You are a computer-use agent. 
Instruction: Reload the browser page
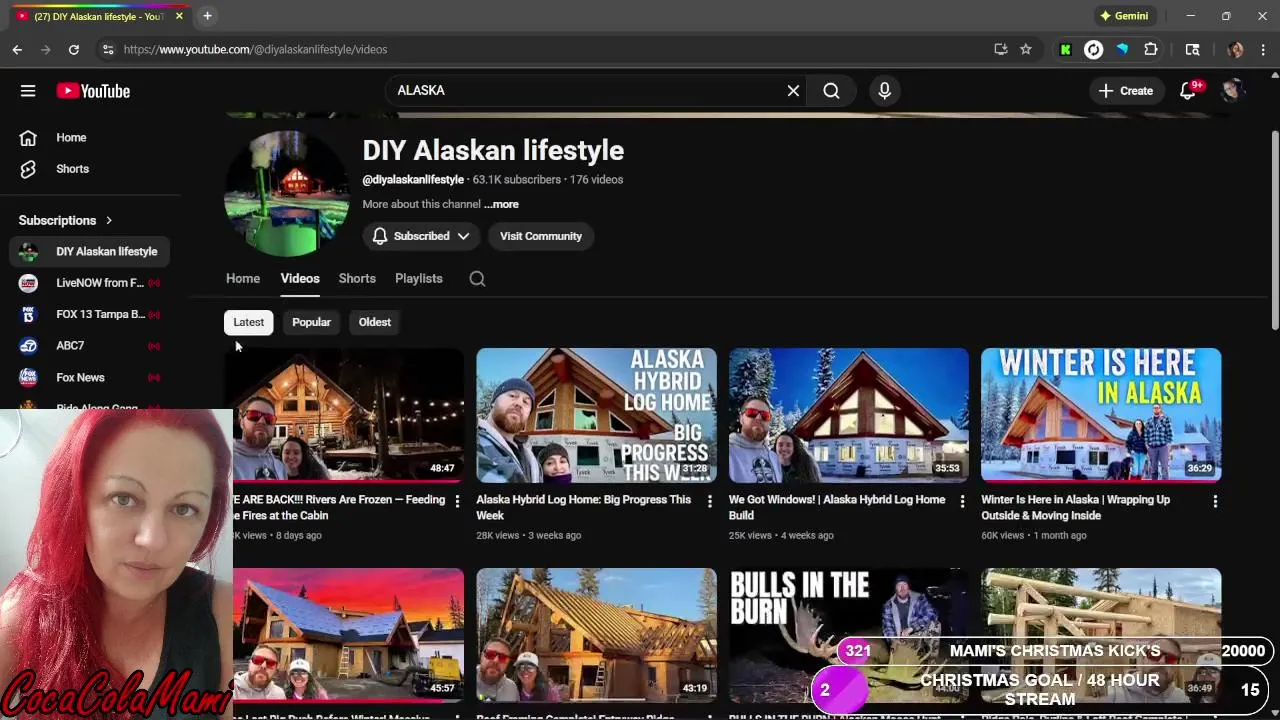click(74, 49)
